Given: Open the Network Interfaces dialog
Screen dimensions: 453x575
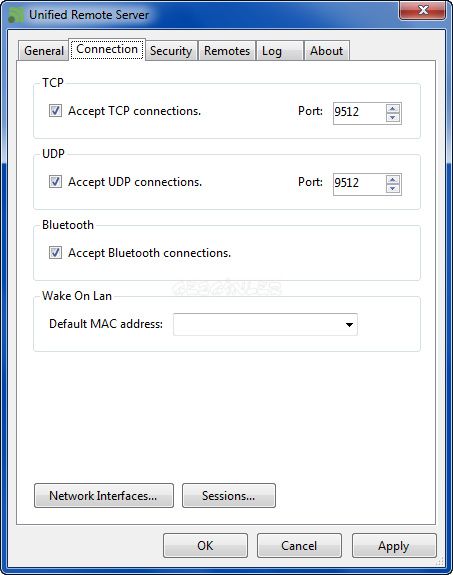Looking at the screenshot, I should pyautogui.click(x=104, y=495).
